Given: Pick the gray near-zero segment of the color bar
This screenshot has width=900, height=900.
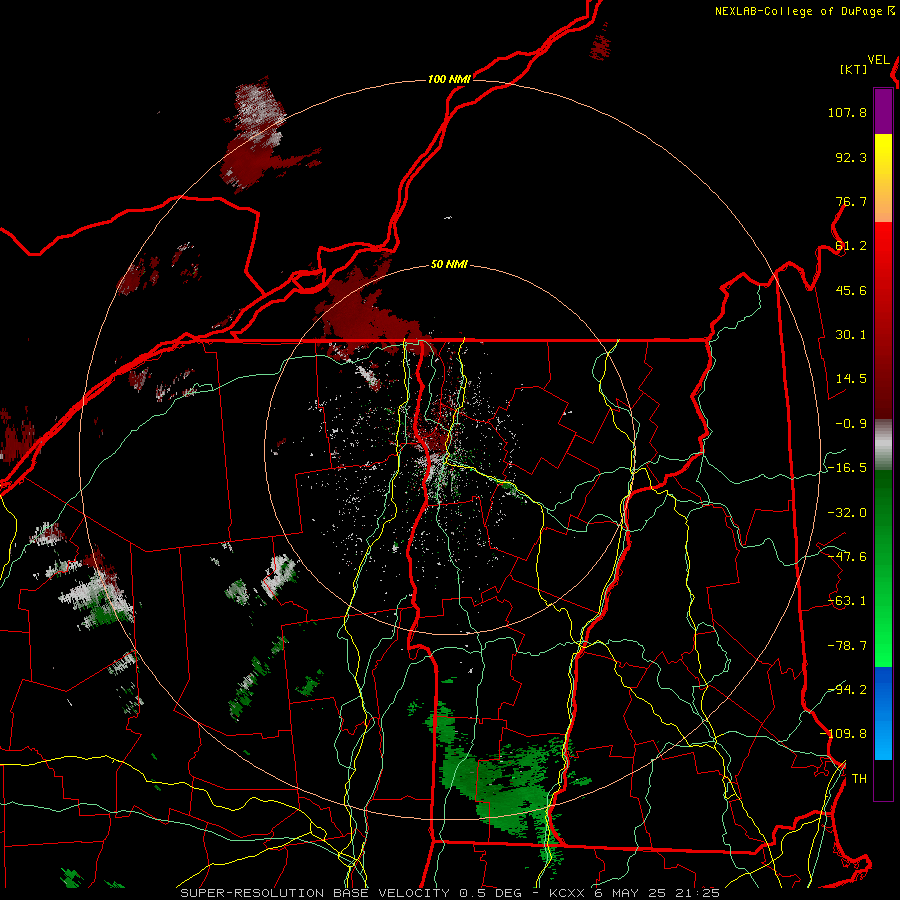Looking at the screenshot, I should (x=883, y=445).
